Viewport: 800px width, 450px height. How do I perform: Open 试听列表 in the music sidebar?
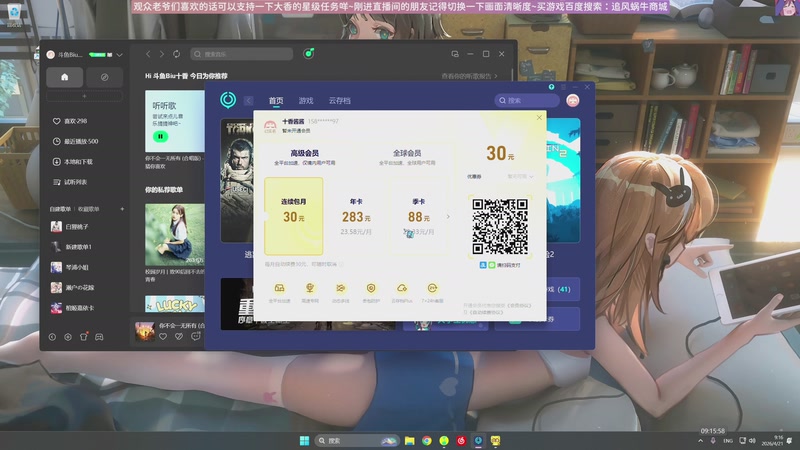pos(70,182)
